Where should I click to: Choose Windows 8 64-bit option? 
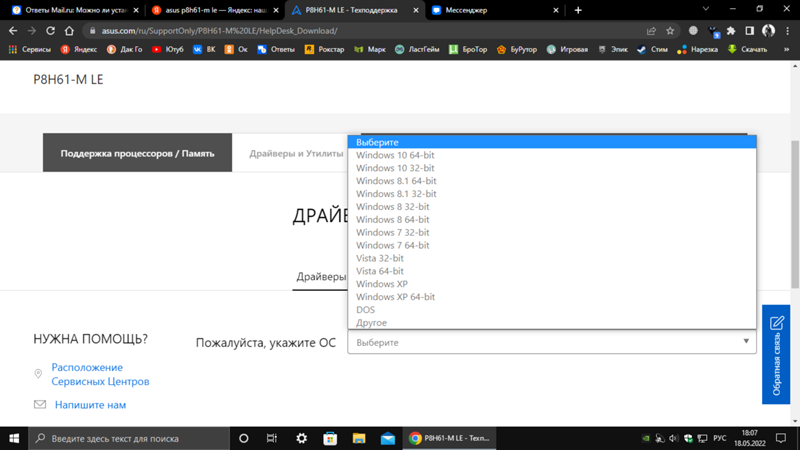coord(552,219)
